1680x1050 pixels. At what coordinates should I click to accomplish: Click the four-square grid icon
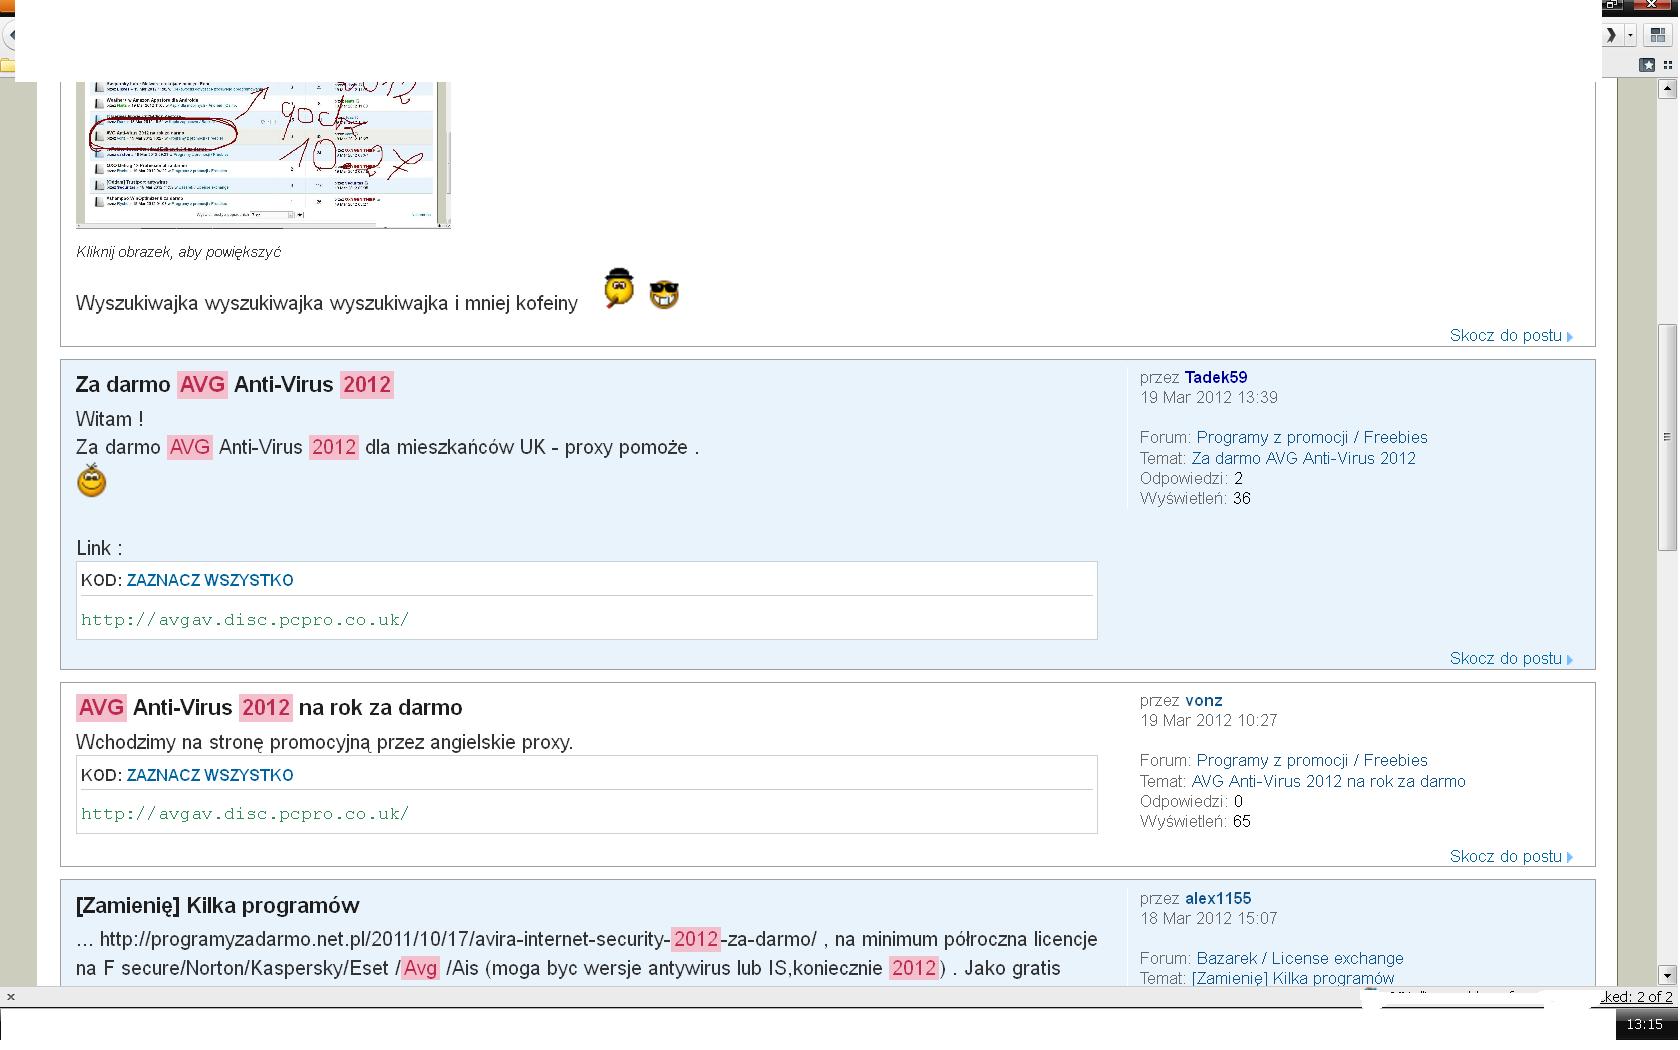1669,65
